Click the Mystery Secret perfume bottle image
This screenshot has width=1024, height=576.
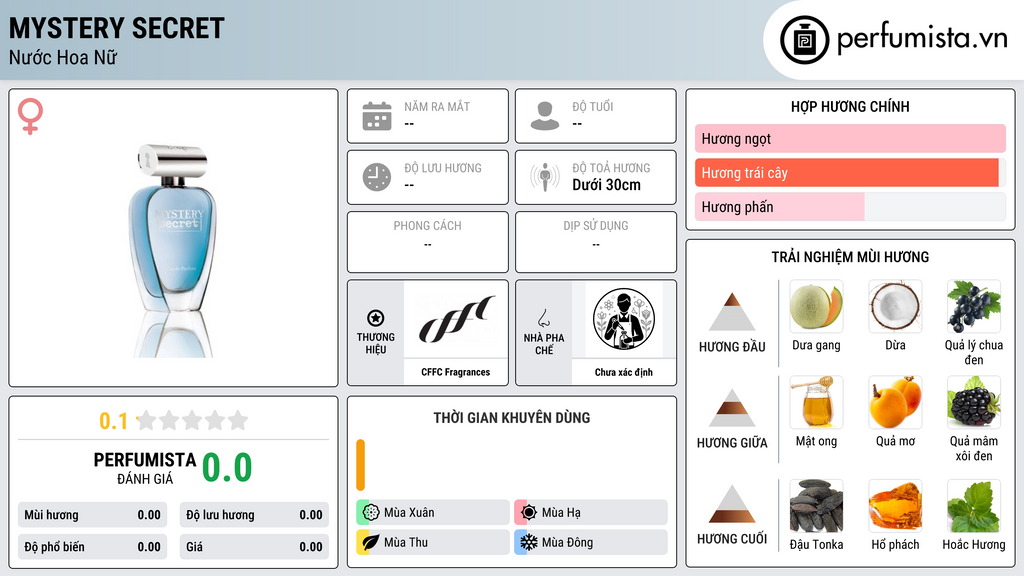pos(173,250)
